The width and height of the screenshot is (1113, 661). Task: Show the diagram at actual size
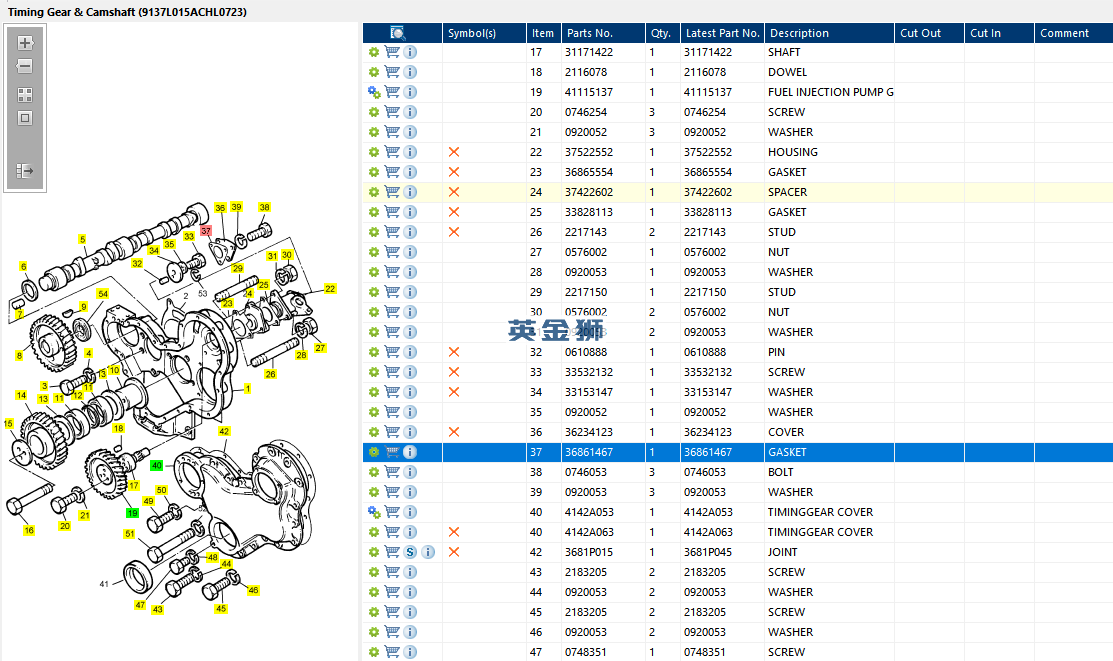click(x=25, y=118)
